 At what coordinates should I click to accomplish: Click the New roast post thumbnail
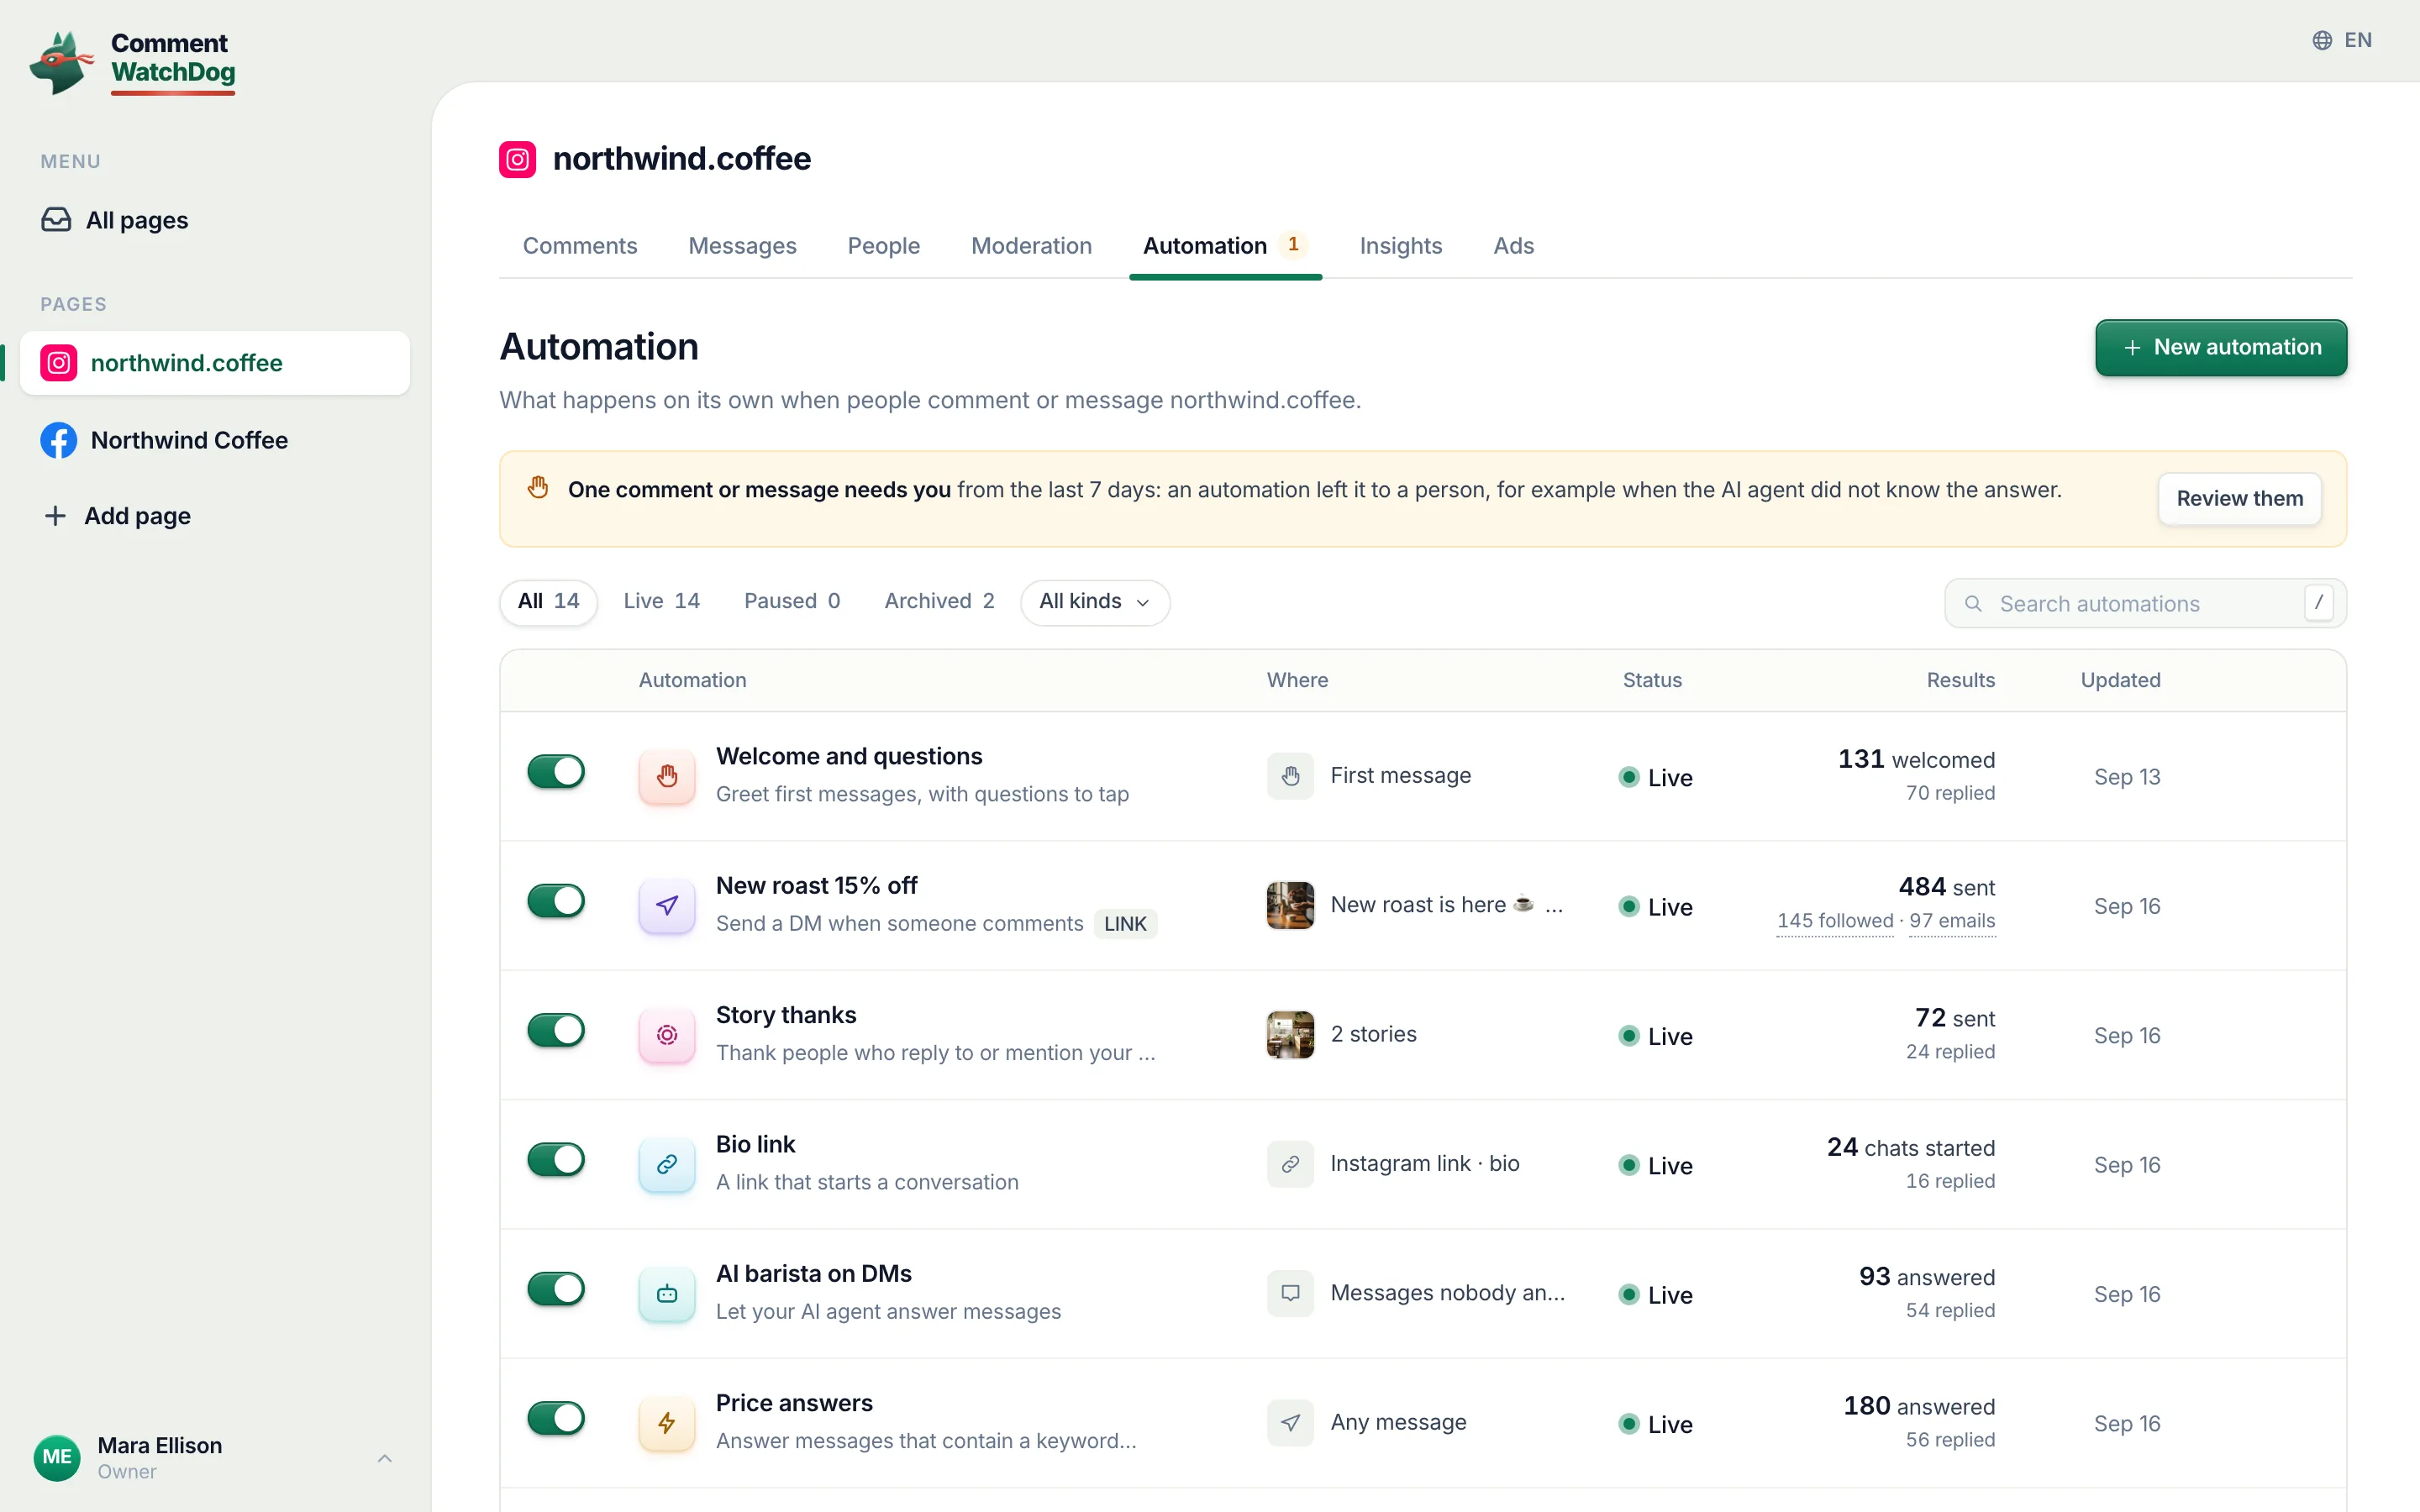click(1290, 905)
